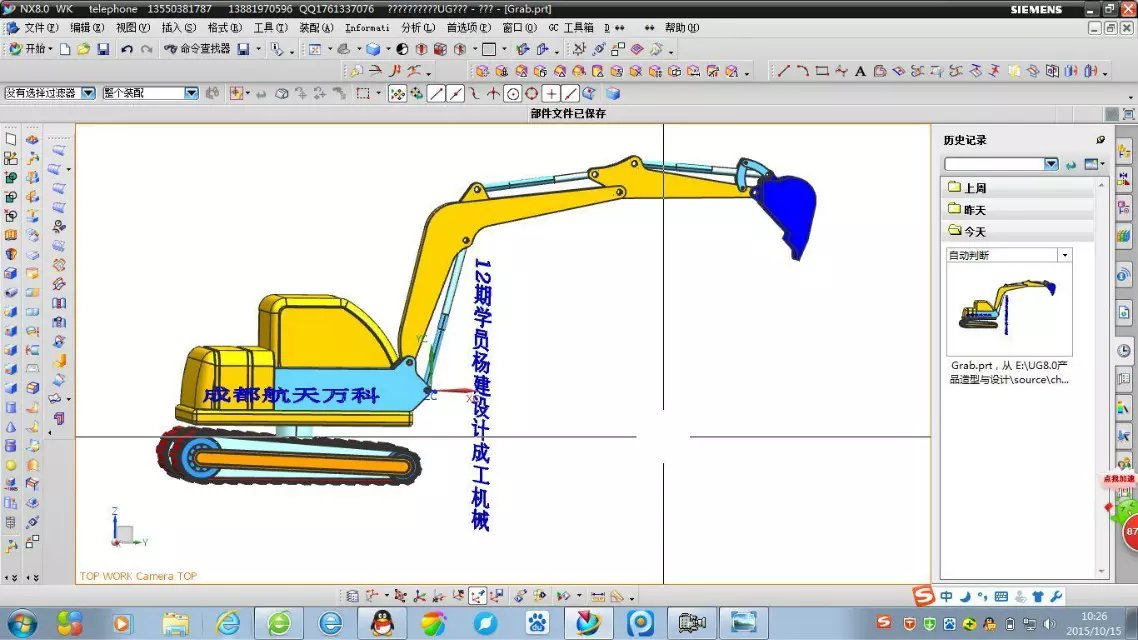Open the Preferences (首选项) menu
The width and height of the screenshot is (1138, 640).
pos(468,28)
